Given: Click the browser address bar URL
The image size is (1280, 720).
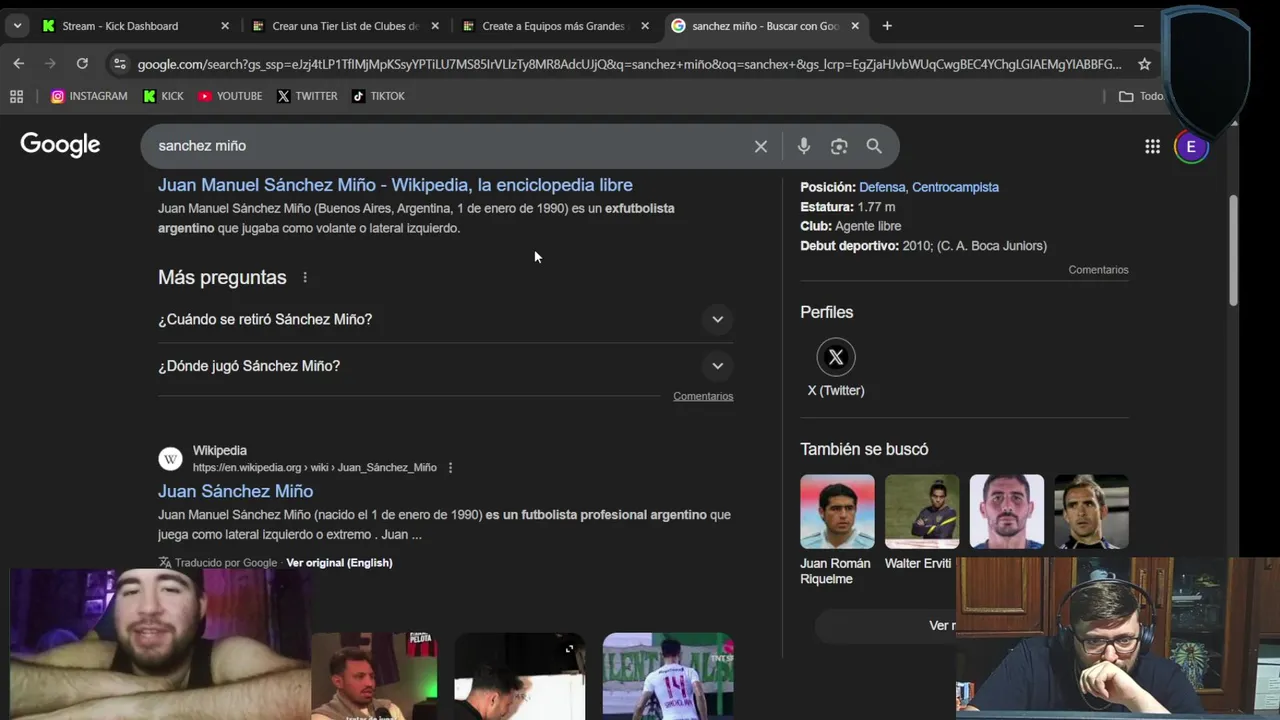Looking at the screenshot, I should (630, 64).
